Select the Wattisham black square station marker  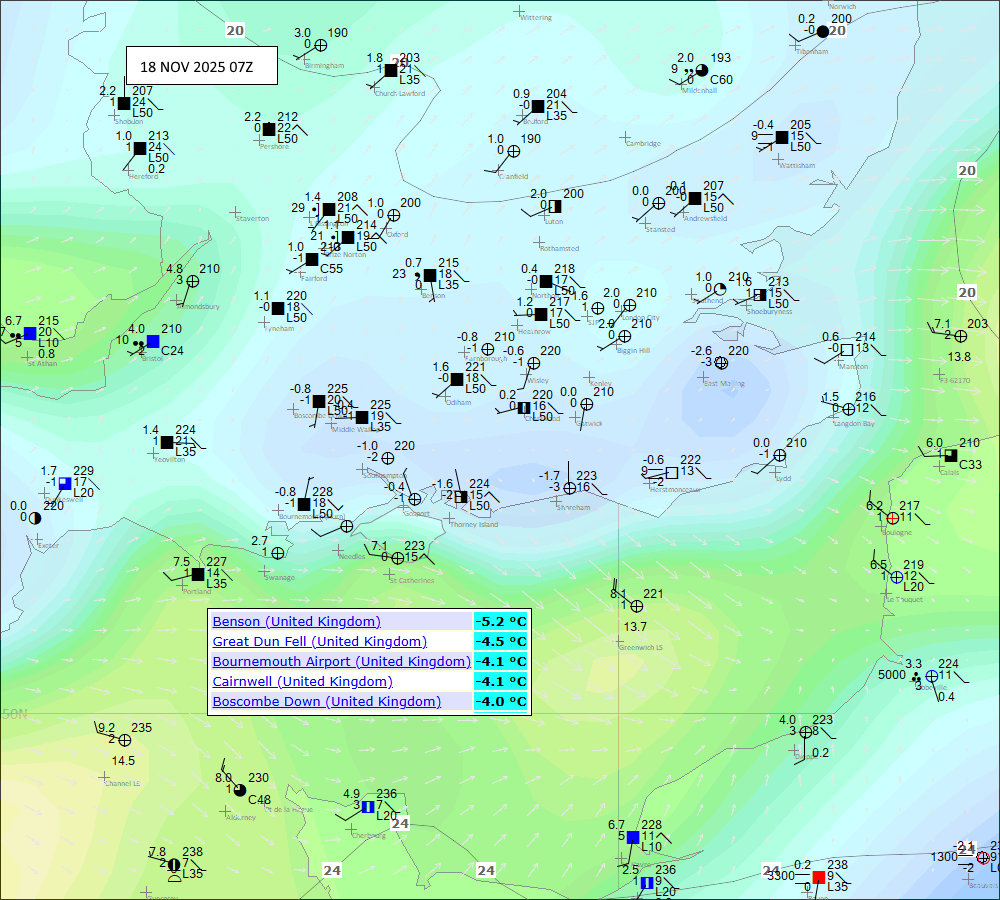[782, 137]
